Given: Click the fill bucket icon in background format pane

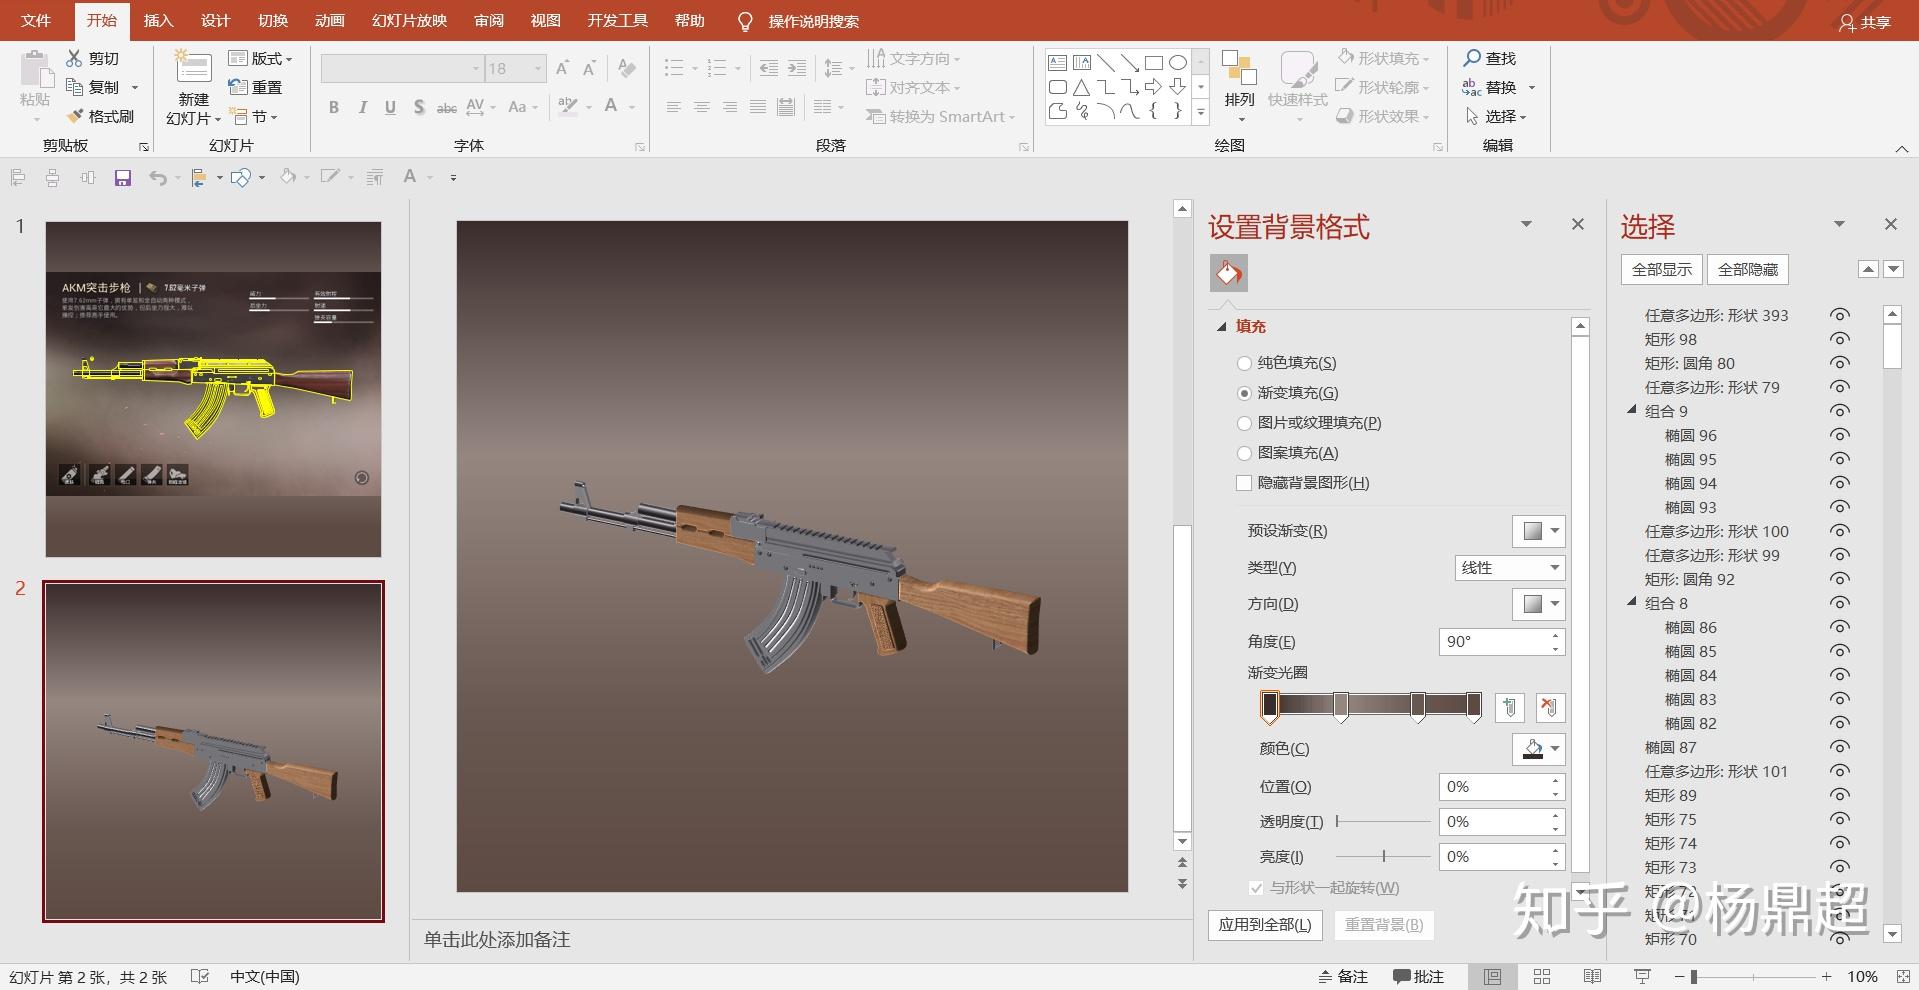Looking at the screenshot, I should pos(1228,273).
